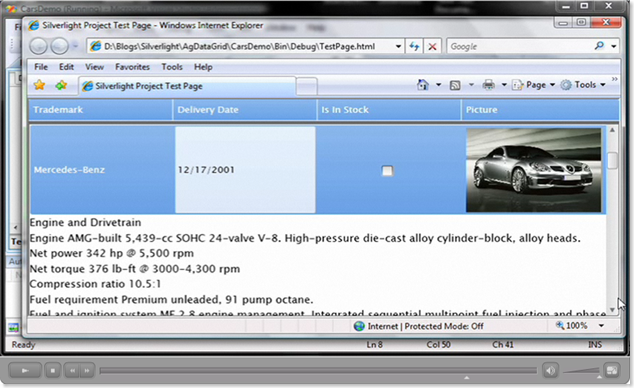
Task: Open the gear Tools command bar menu
Action: click(583, 84)
